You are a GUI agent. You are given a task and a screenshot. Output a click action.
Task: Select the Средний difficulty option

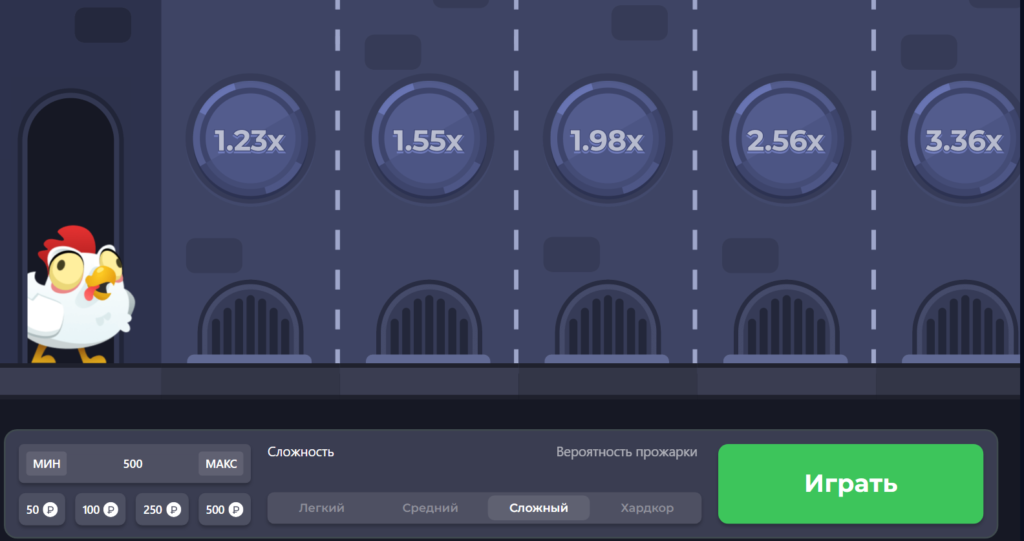(x=430, y=508)
